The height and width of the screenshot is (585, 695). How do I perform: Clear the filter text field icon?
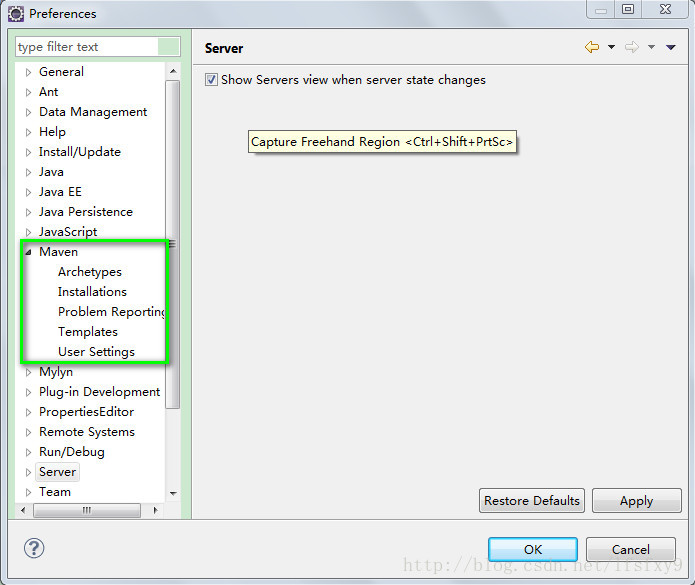pos(169,47)
